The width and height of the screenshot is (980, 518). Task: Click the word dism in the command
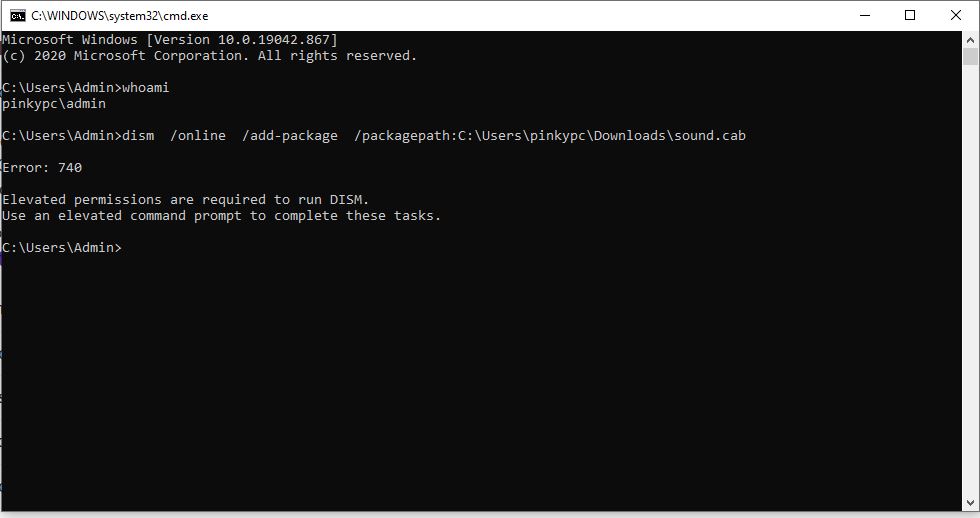138,136
